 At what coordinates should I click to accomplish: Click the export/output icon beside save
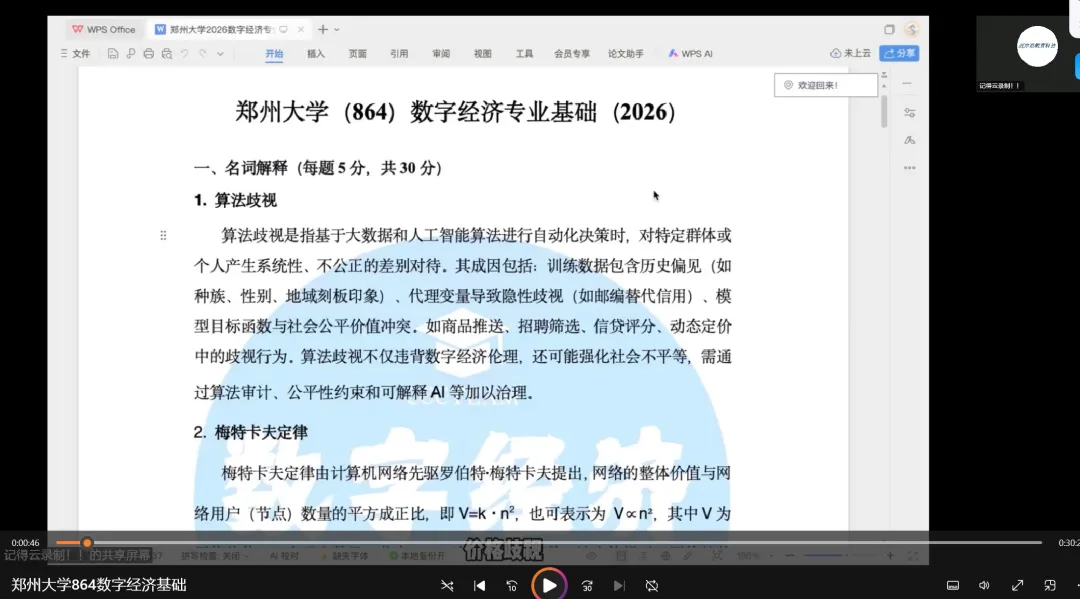pyautogui.click(x=130, y=54)
